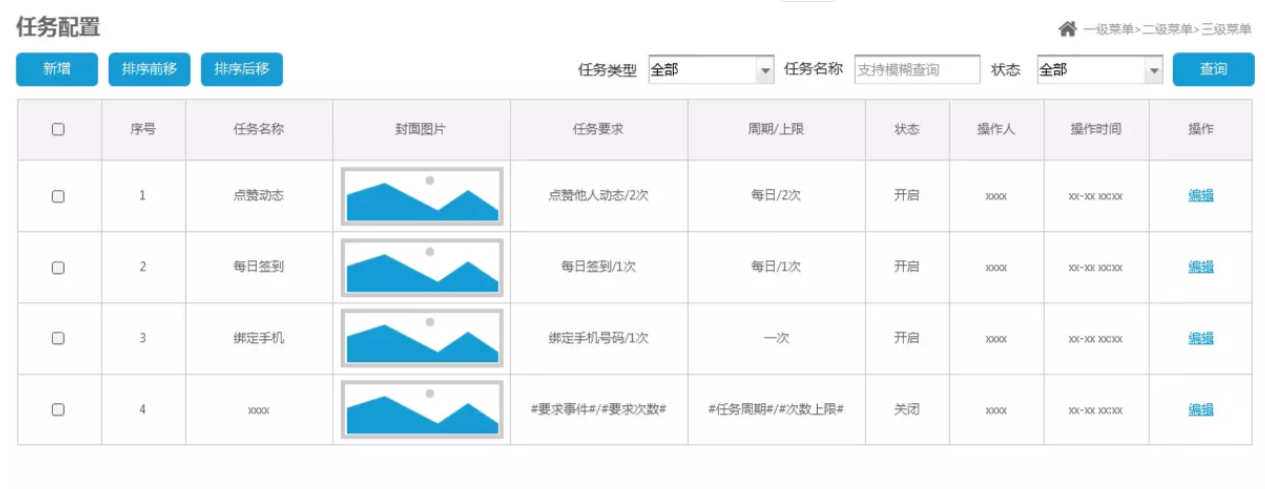Click the 任务名称 column header
The height and width of the screenshot is (489, 1265).
click(259, 129)
